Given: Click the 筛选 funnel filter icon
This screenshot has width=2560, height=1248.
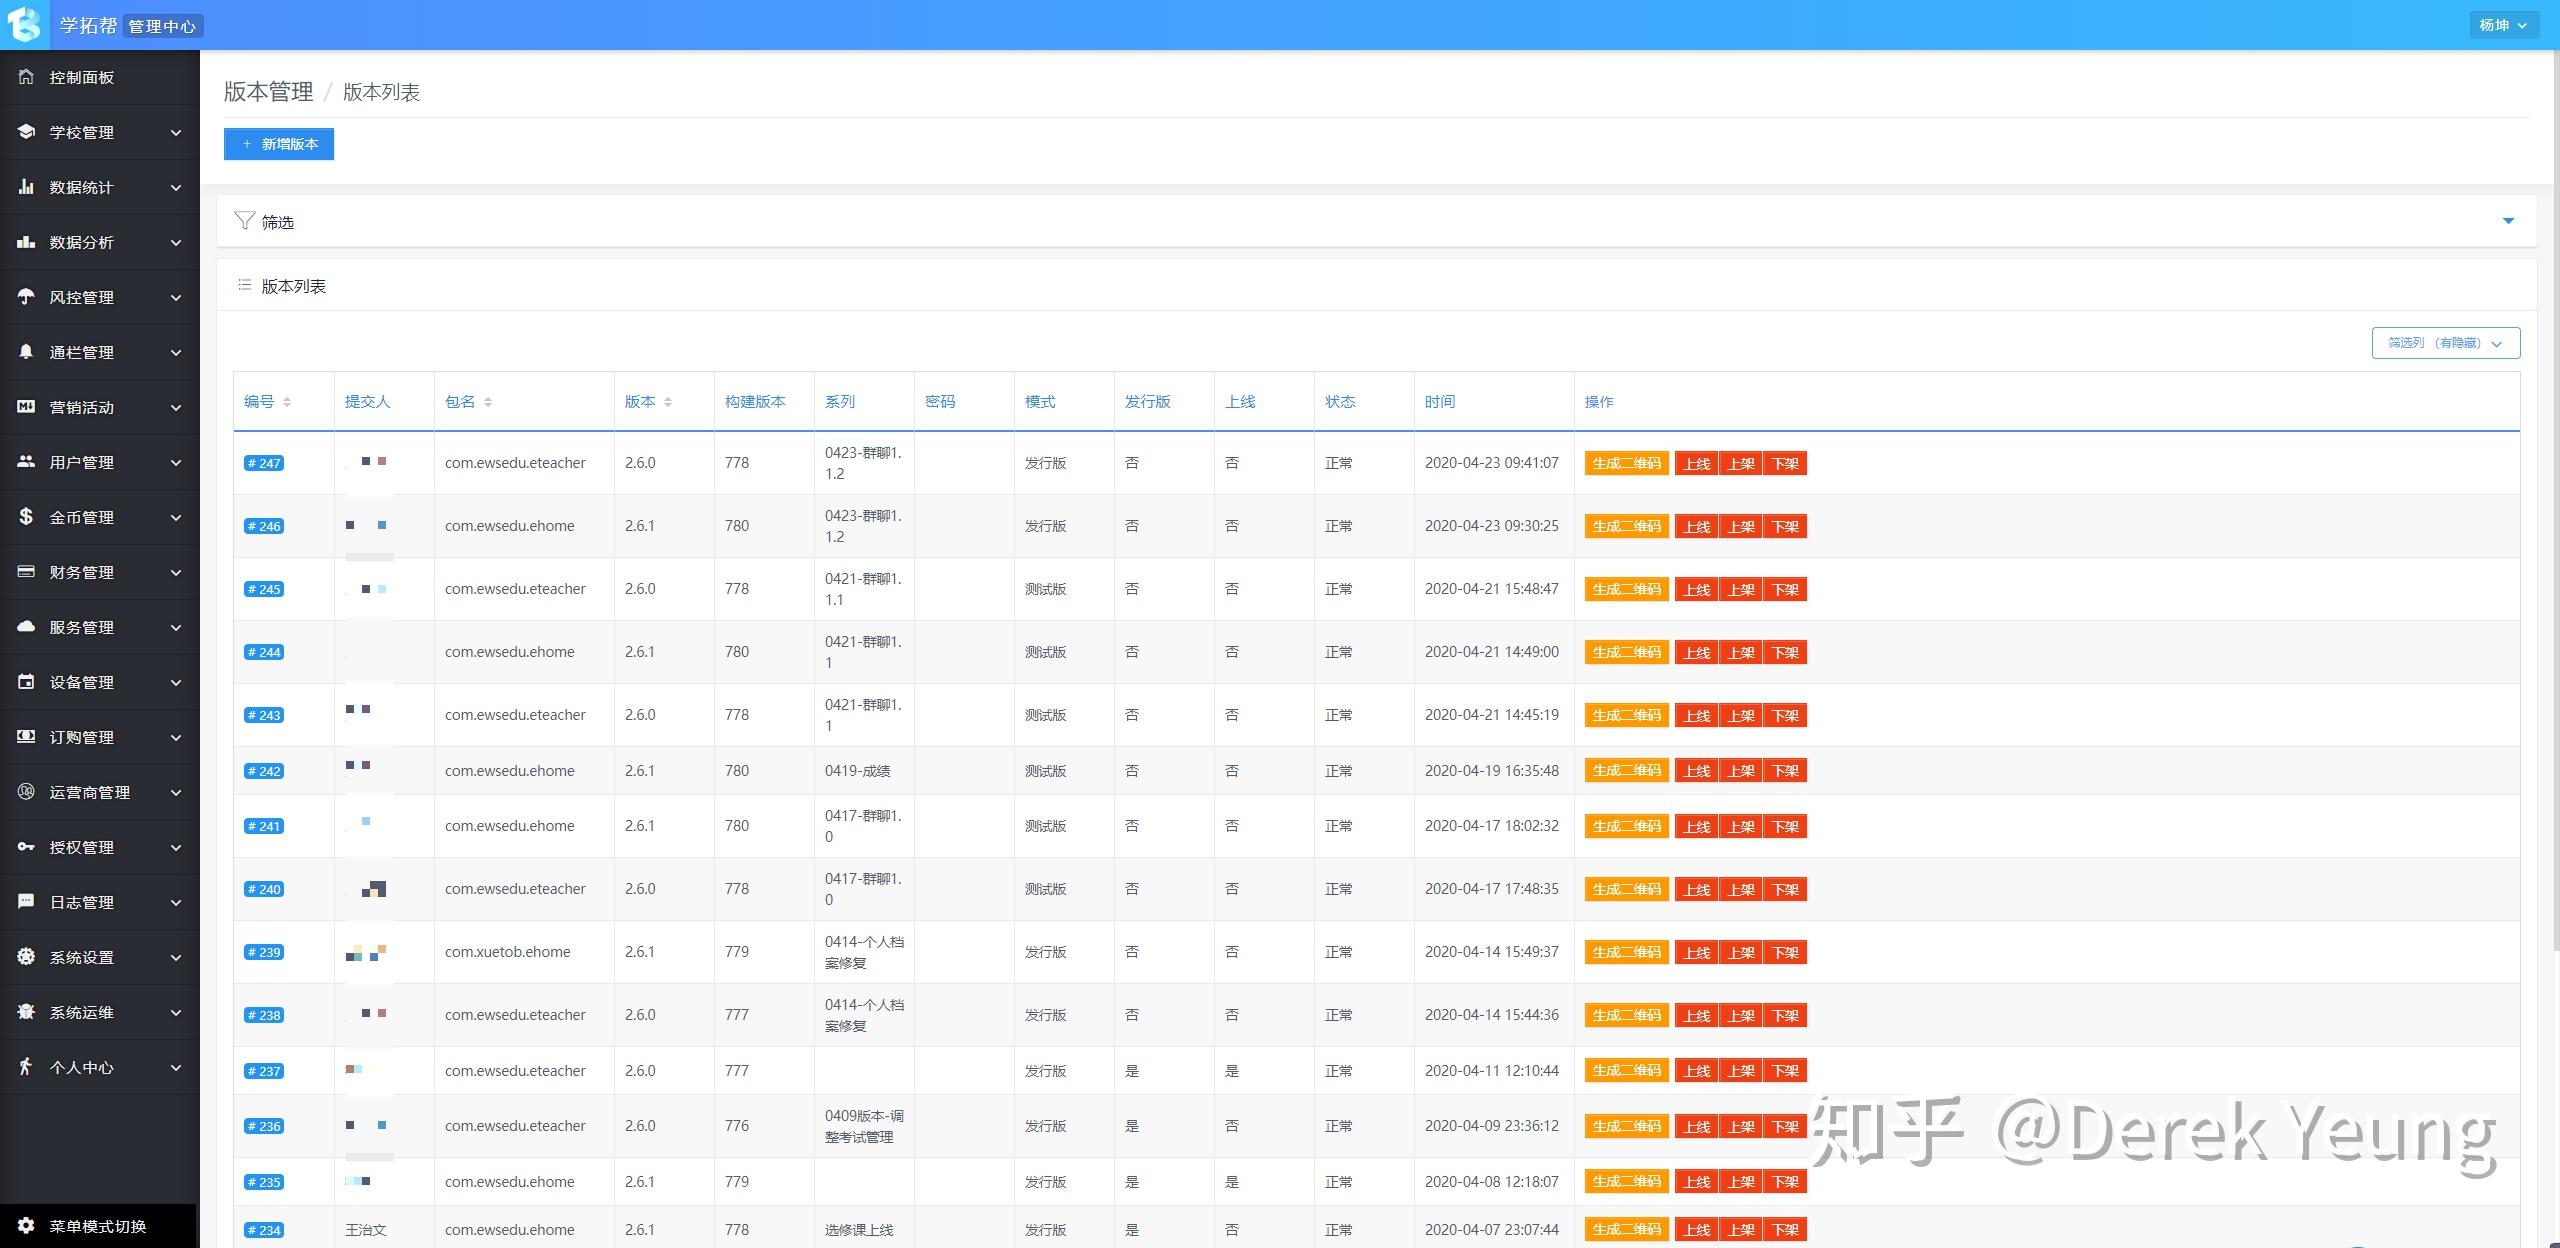Looking at the screenshot, I should 244,221.
